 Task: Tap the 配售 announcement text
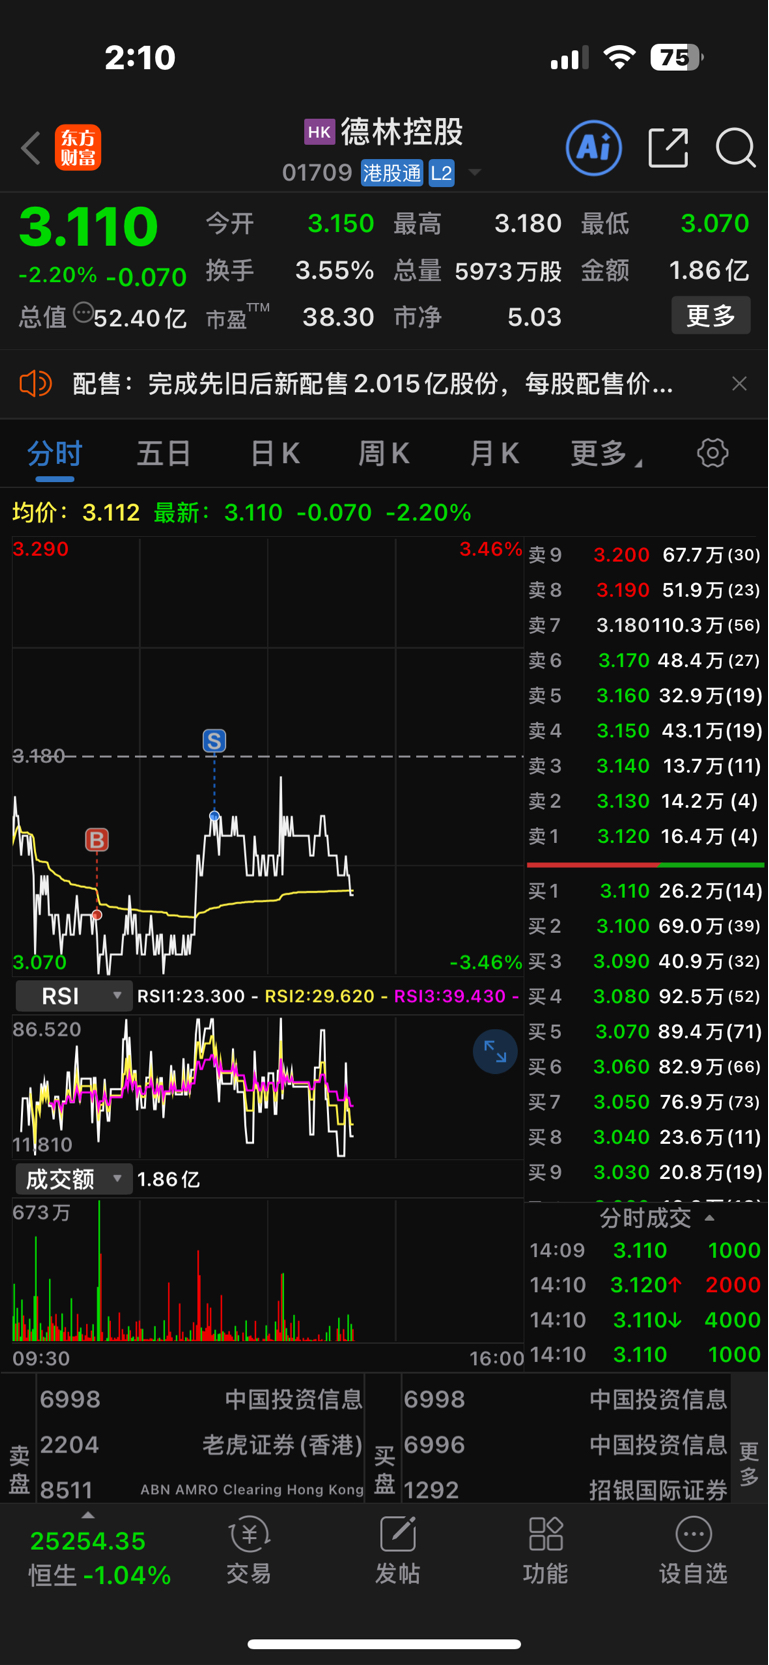[x=373, y=383]
